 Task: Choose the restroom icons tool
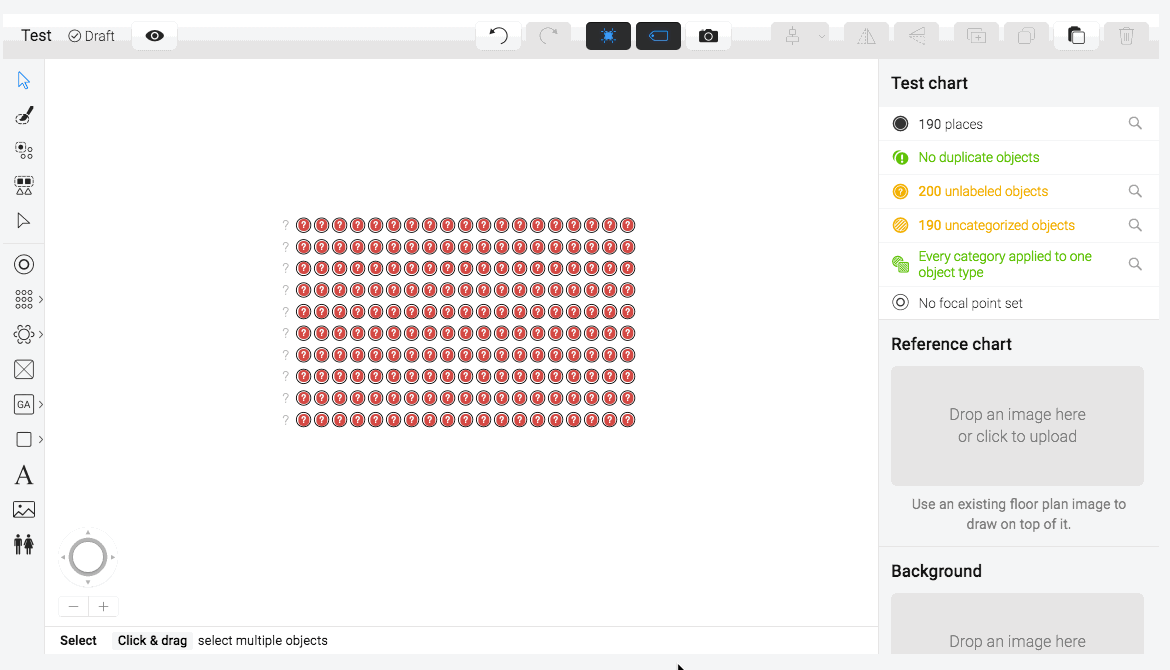pyautogui.click(x=24, y=545)
